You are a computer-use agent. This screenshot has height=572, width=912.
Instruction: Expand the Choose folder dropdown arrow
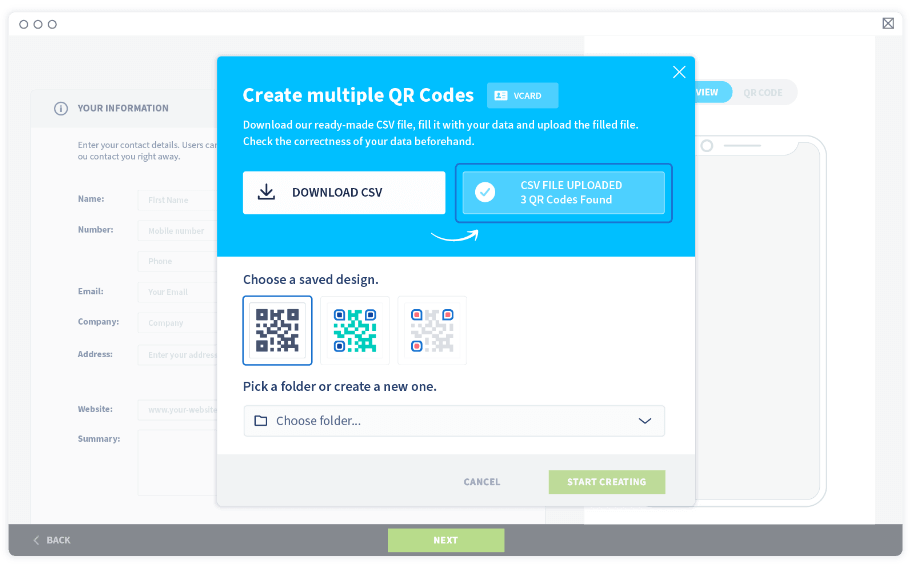click(644, 421)
